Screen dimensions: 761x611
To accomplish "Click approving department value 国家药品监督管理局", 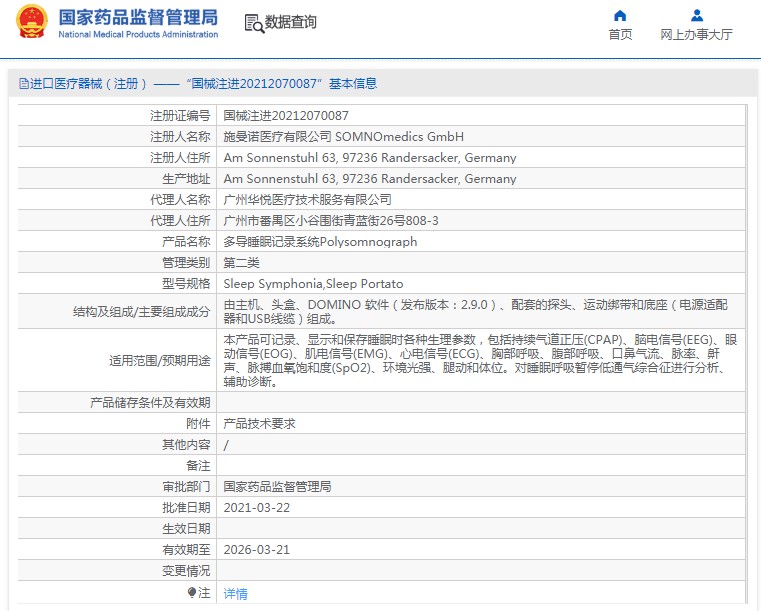I will (277, 487).
